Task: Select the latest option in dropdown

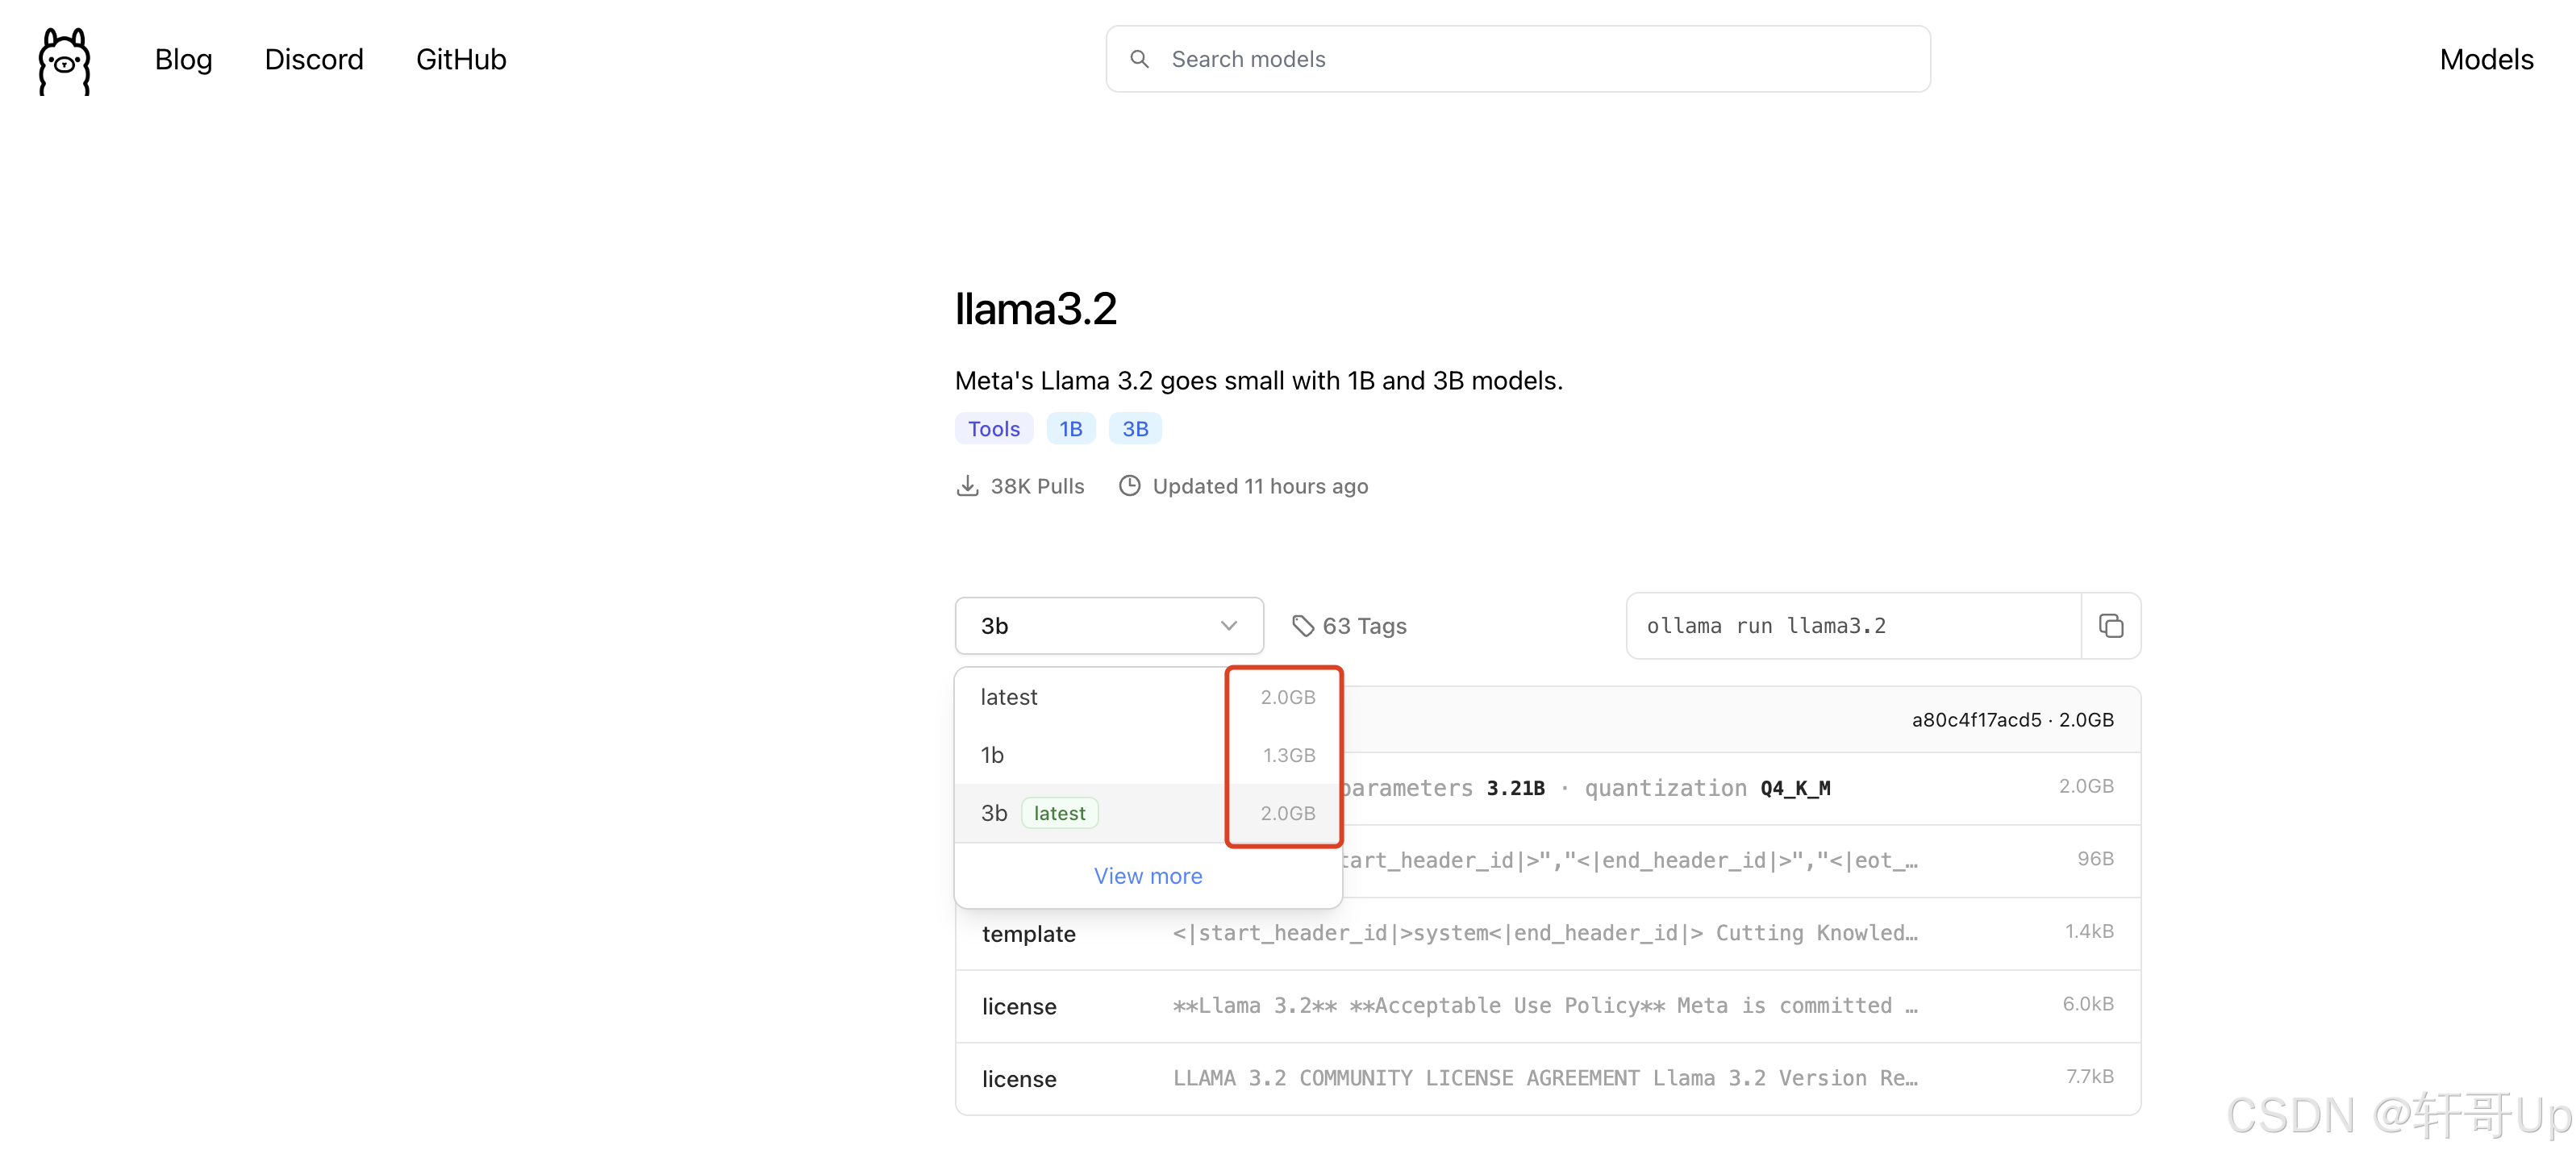Action: pyautogui.click(x=1009, y=697)
